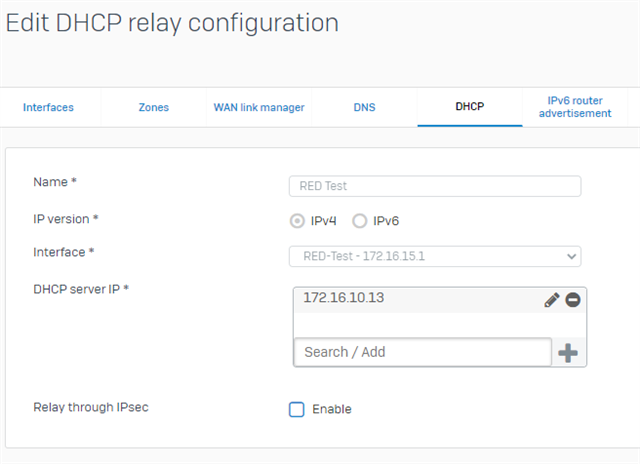Add a DHCP server with the plus icon

pos(568,353)
